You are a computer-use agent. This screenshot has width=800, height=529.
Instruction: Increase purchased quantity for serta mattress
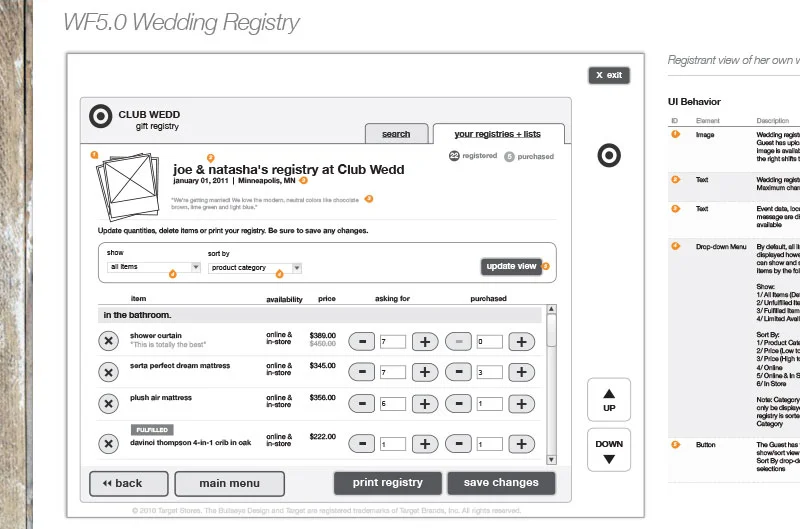[x=521, y=372]
